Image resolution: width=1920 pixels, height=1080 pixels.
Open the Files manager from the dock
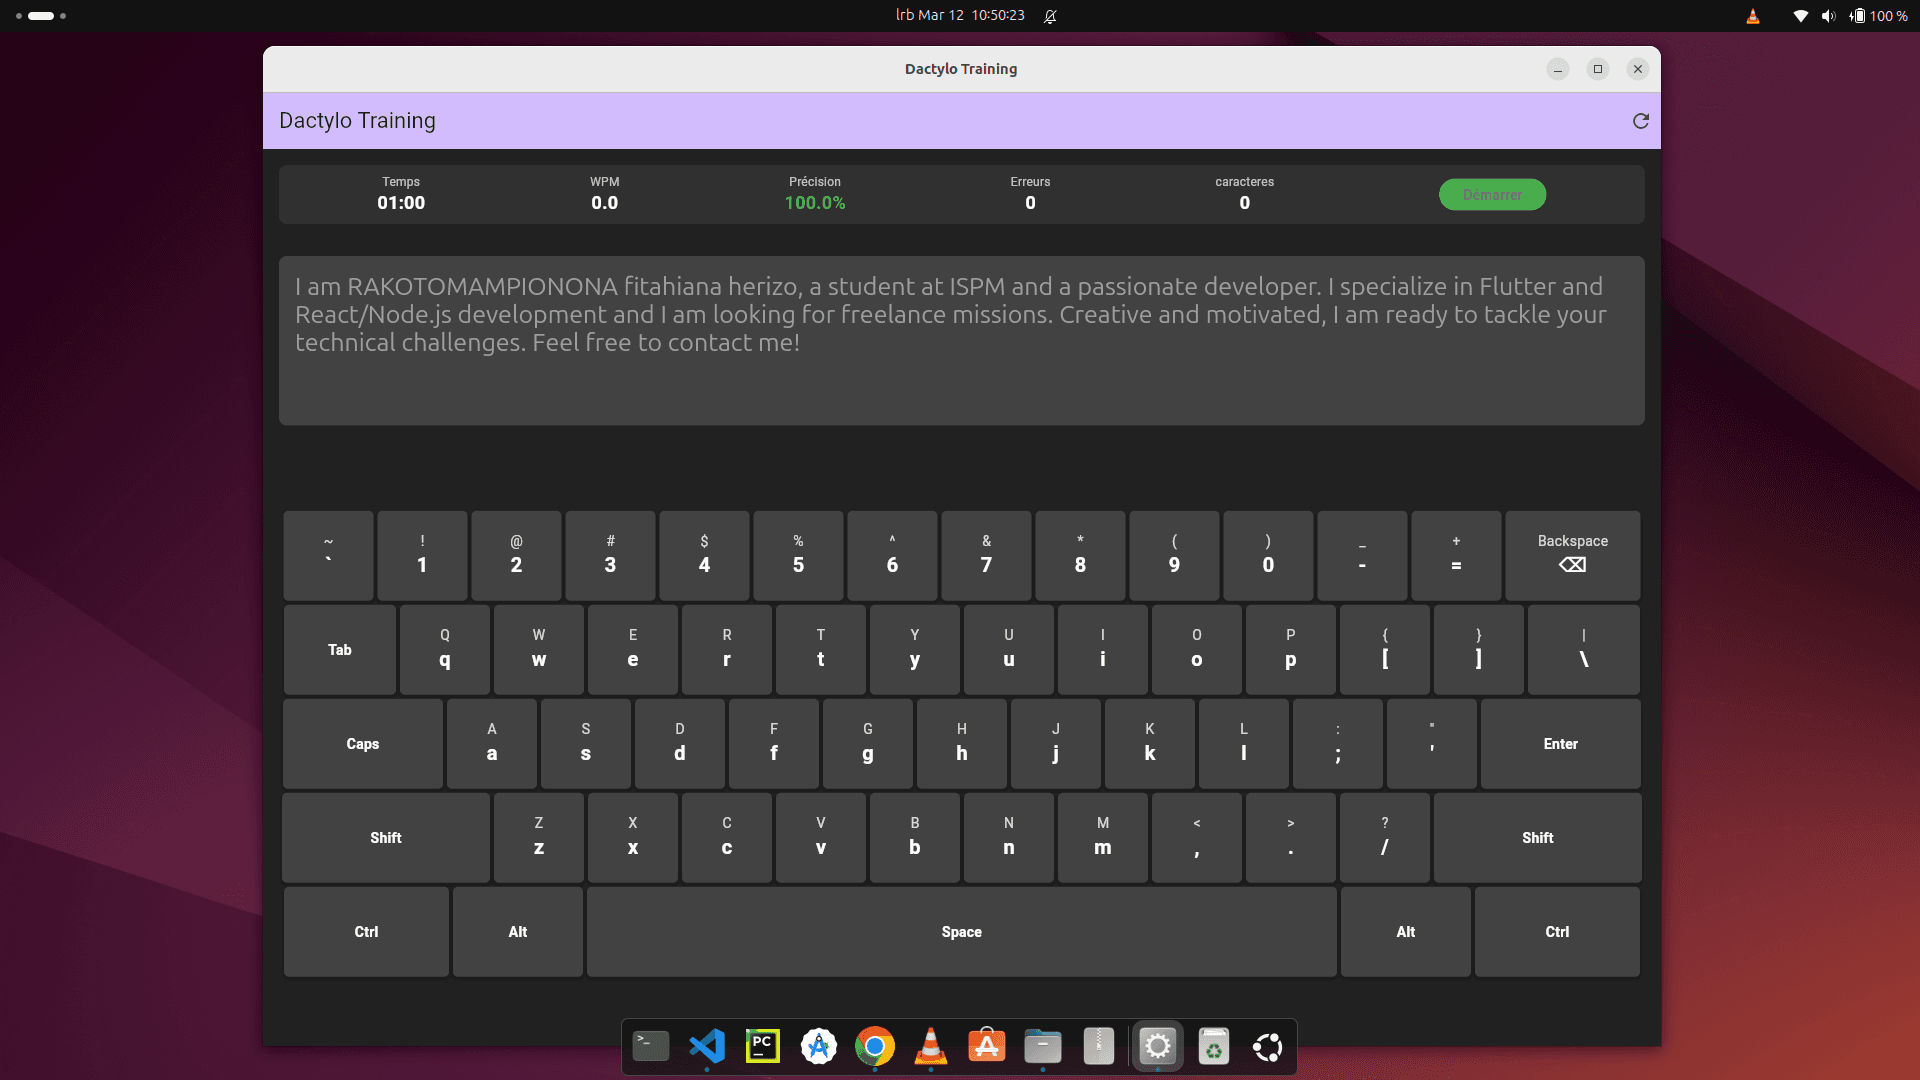1043,1047
